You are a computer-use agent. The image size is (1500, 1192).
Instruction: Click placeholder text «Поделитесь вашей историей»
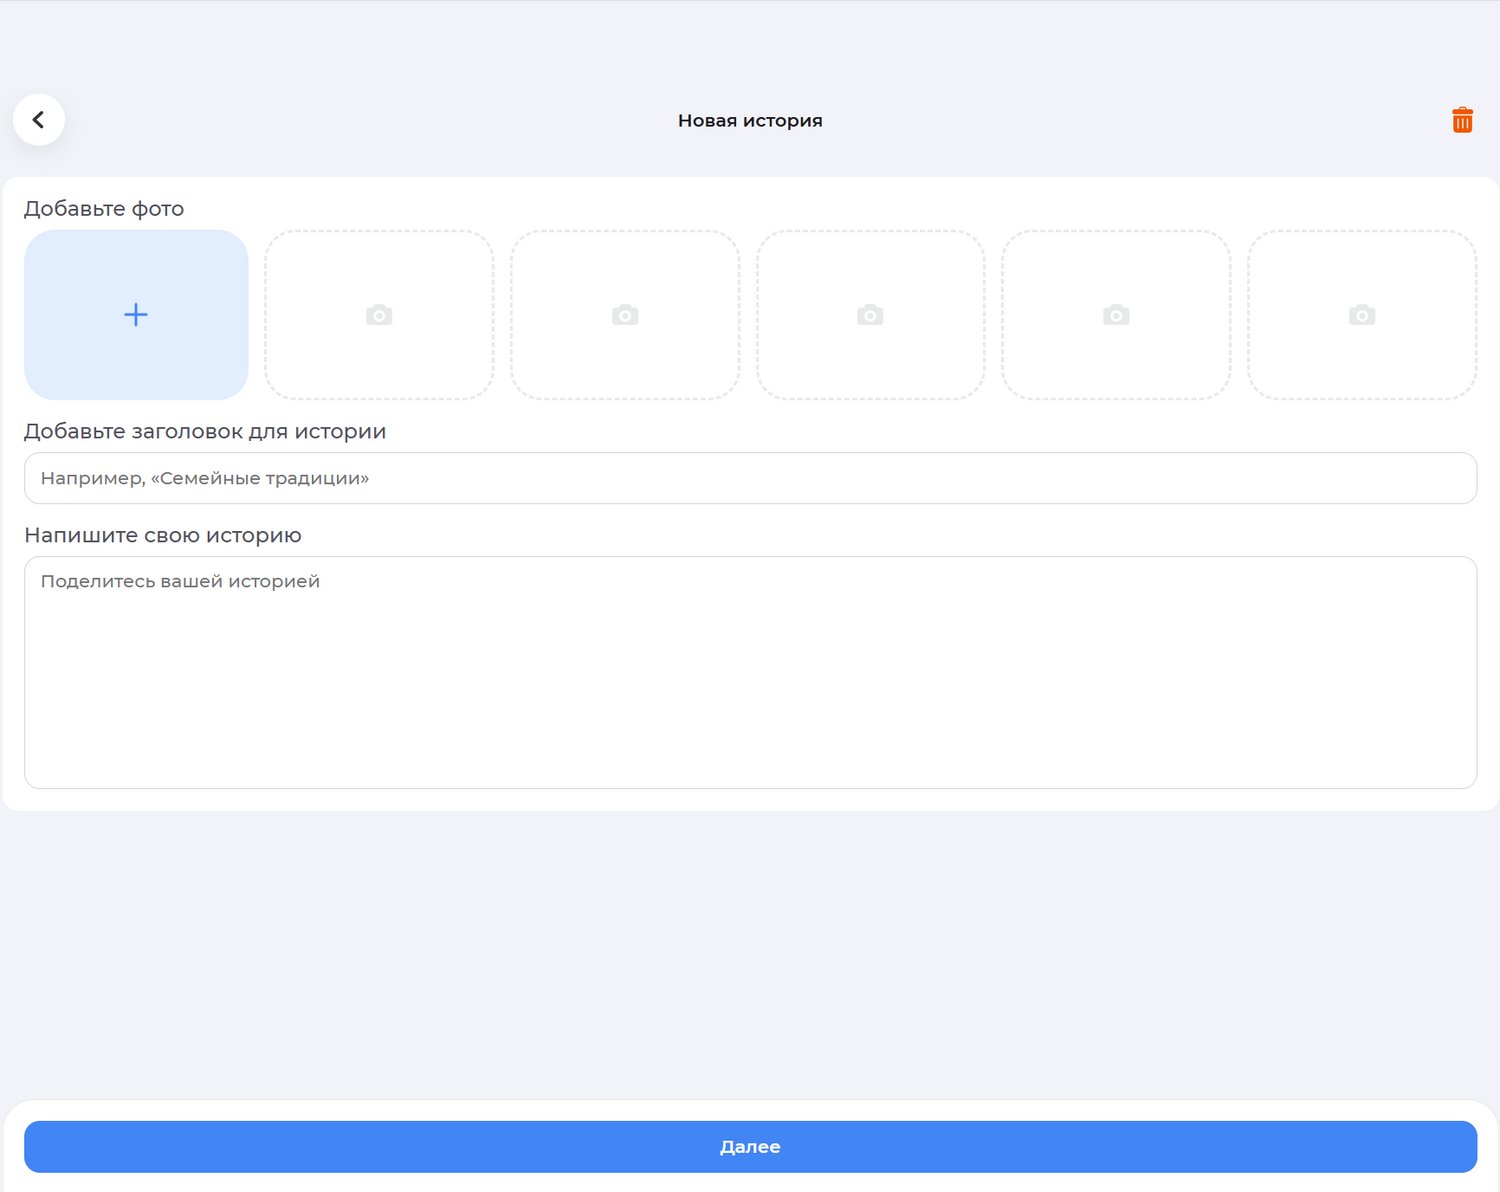click(180, 582)
